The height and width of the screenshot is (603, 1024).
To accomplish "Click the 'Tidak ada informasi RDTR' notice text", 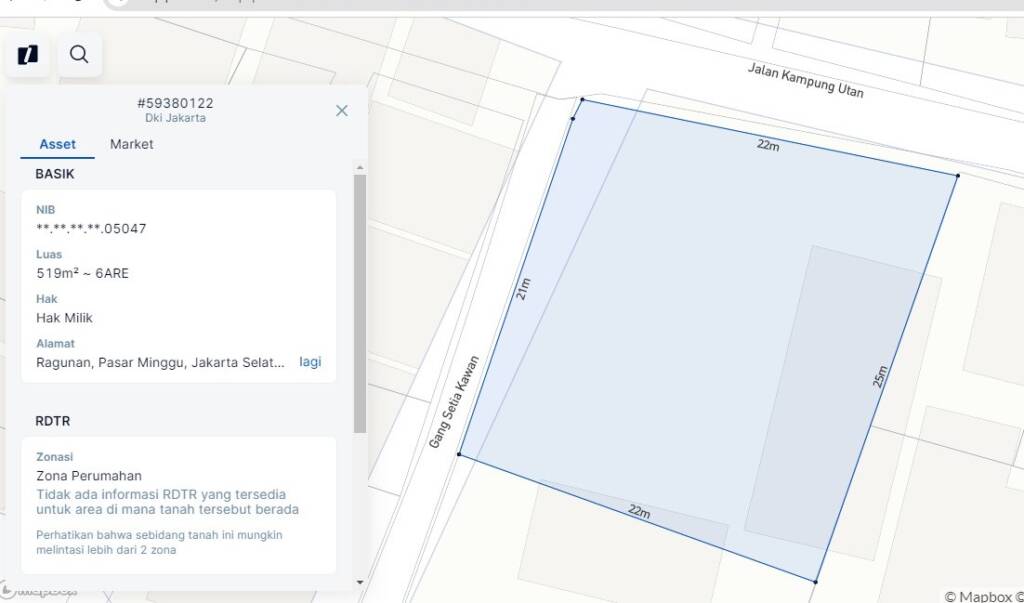I will [167, 502].
